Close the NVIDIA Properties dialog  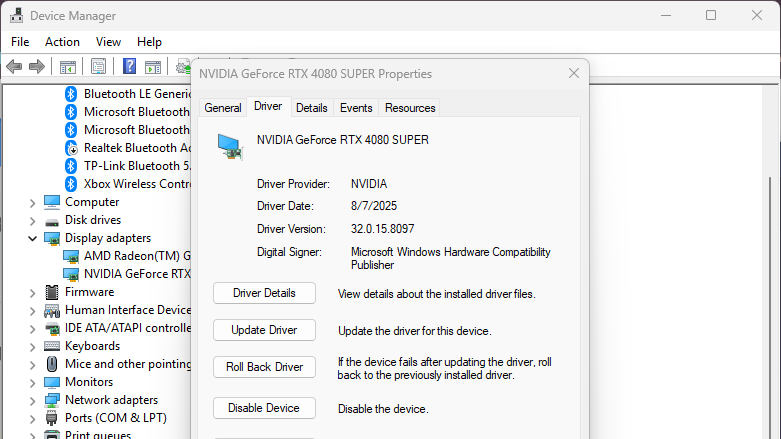click(574, 73)
